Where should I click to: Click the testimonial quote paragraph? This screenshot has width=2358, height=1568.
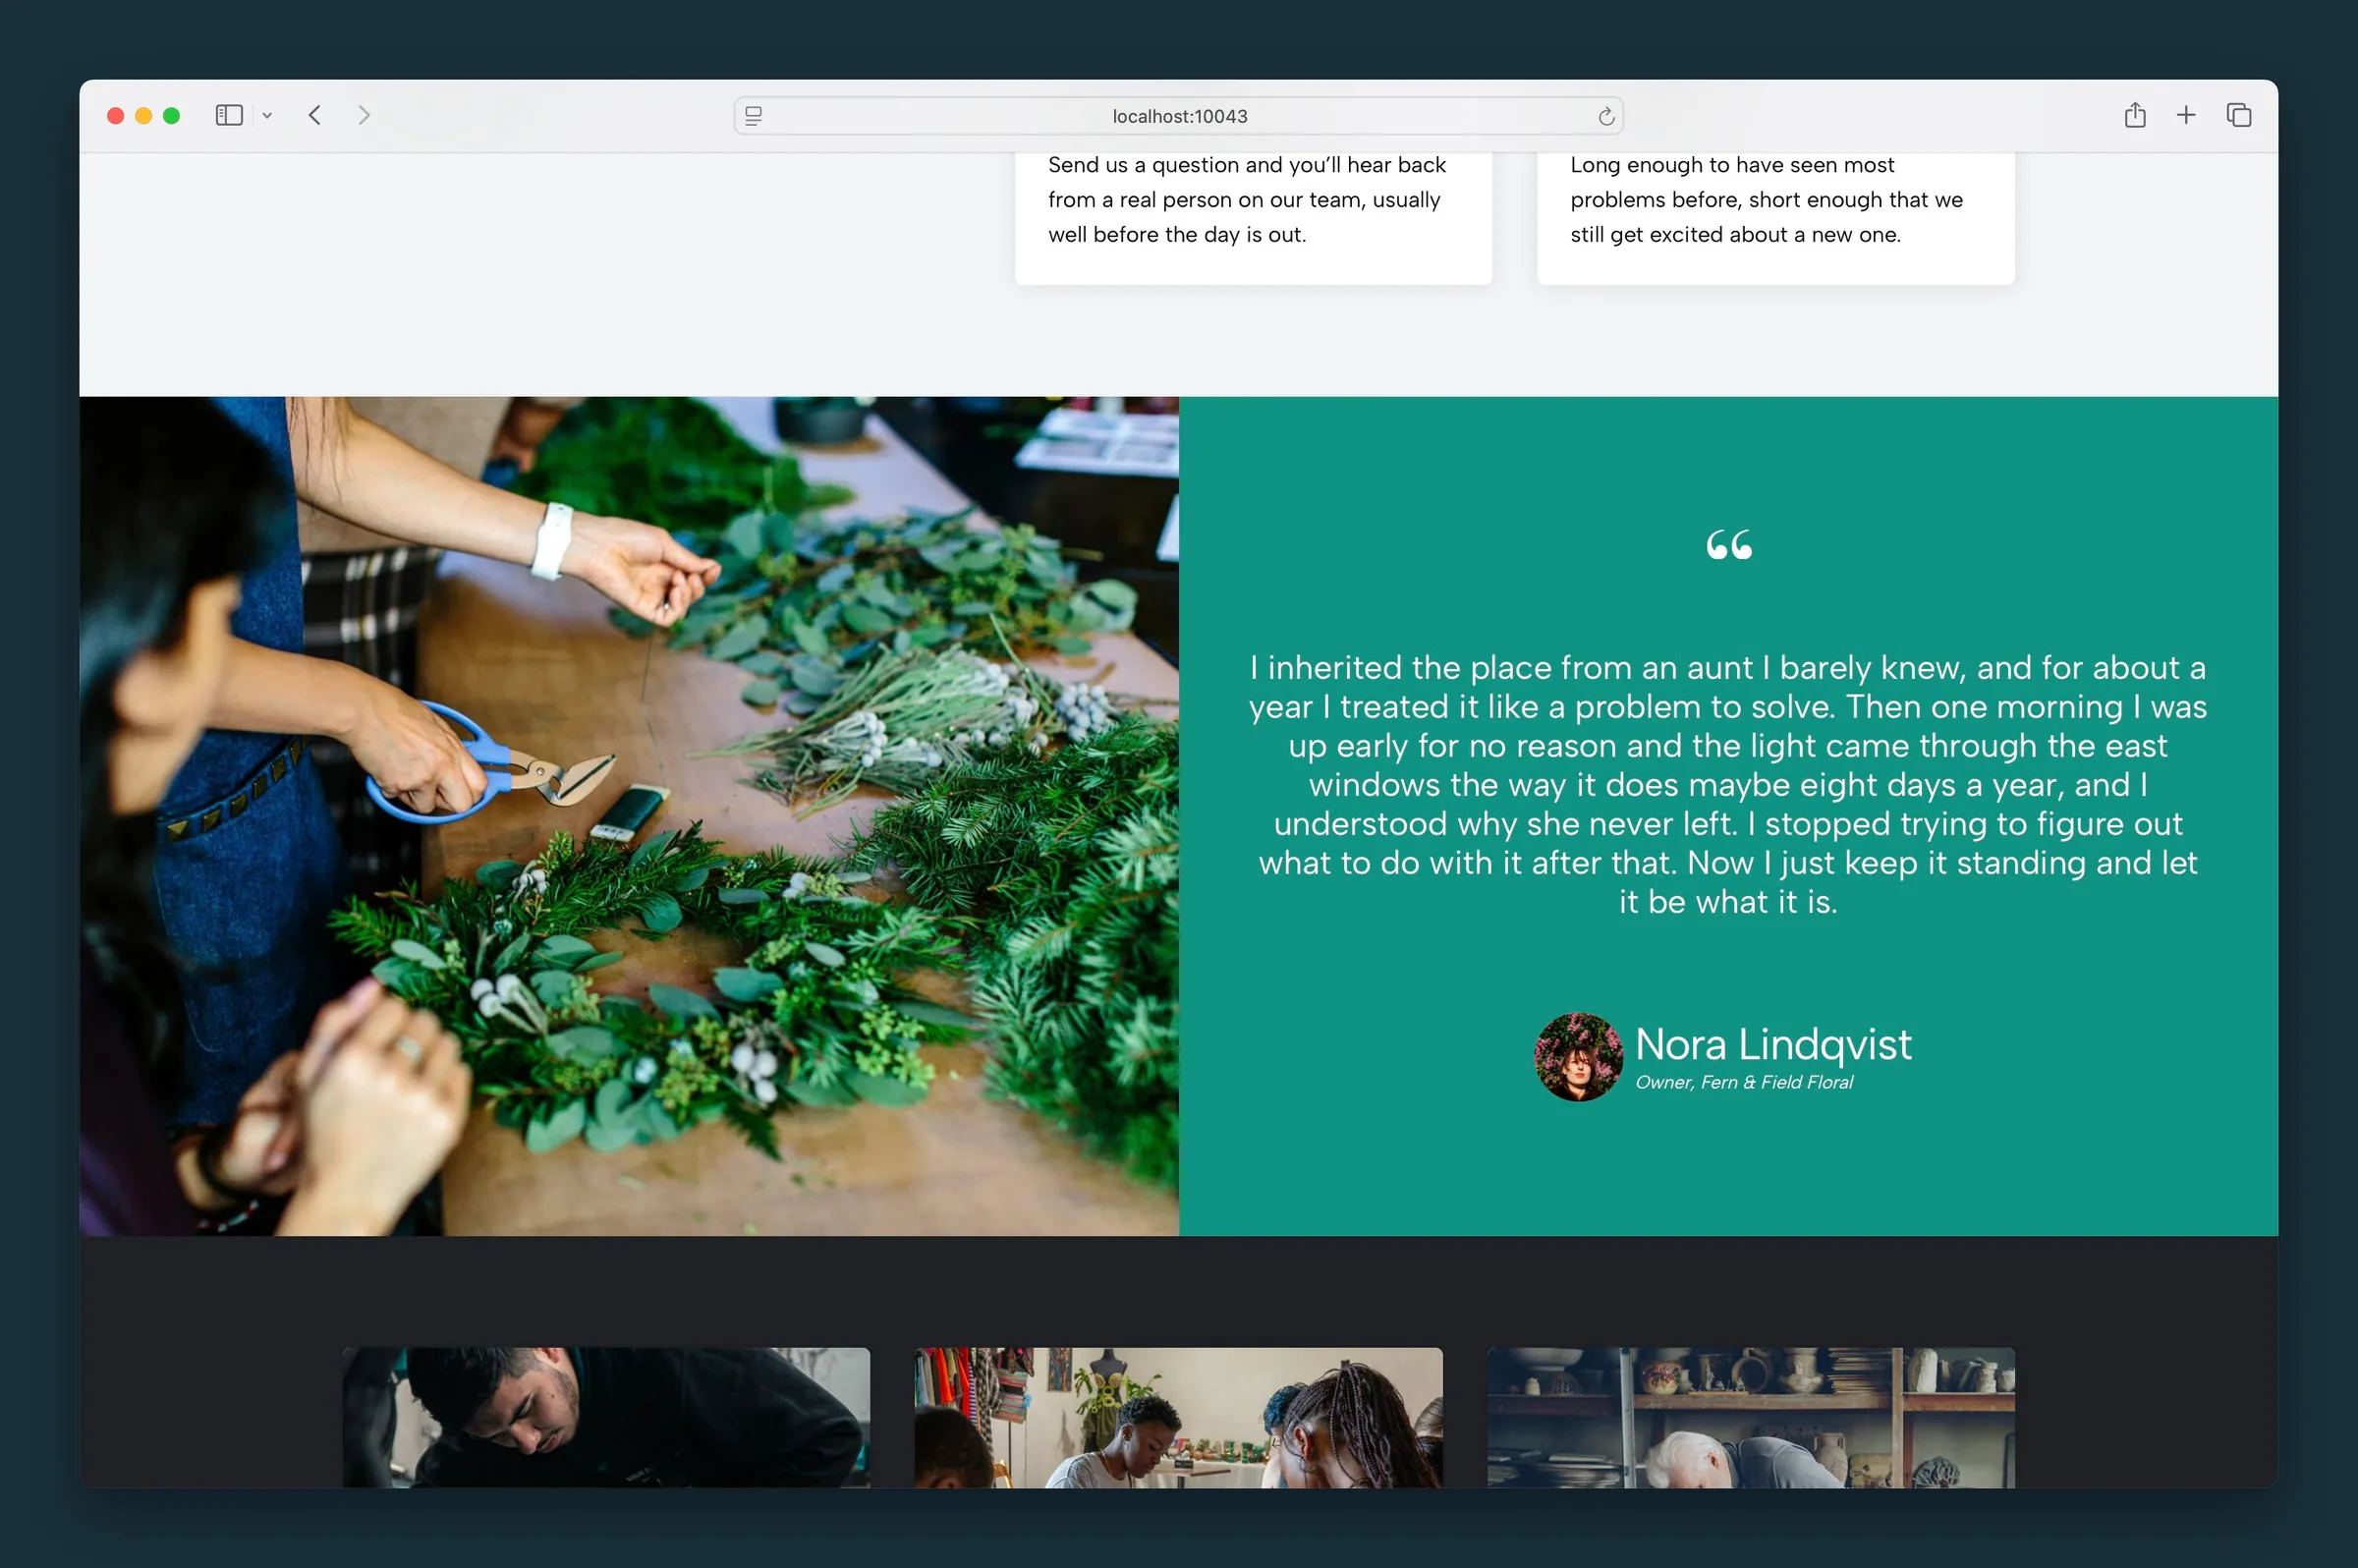click(1728, 784)
